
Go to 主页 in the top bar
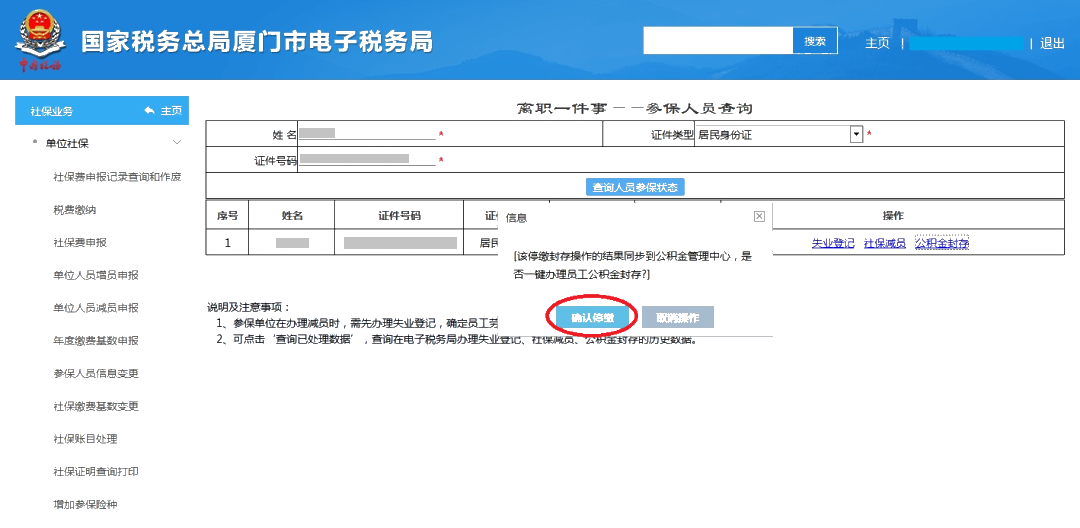pos(877,43)
